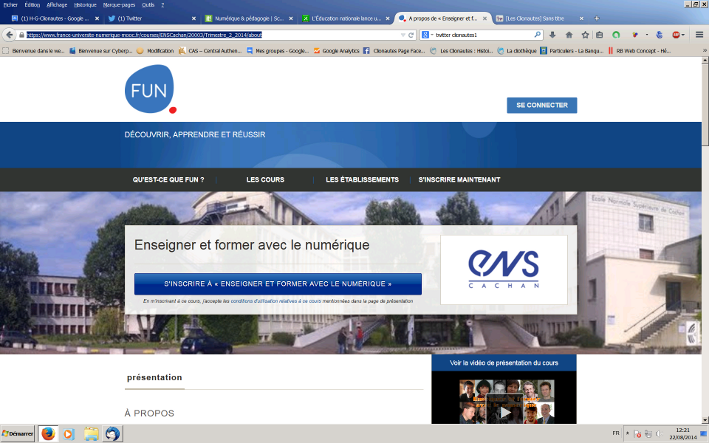Click the search magnifier icon in search box
This screenshot has height=443, width=709.
click(537, 34)
